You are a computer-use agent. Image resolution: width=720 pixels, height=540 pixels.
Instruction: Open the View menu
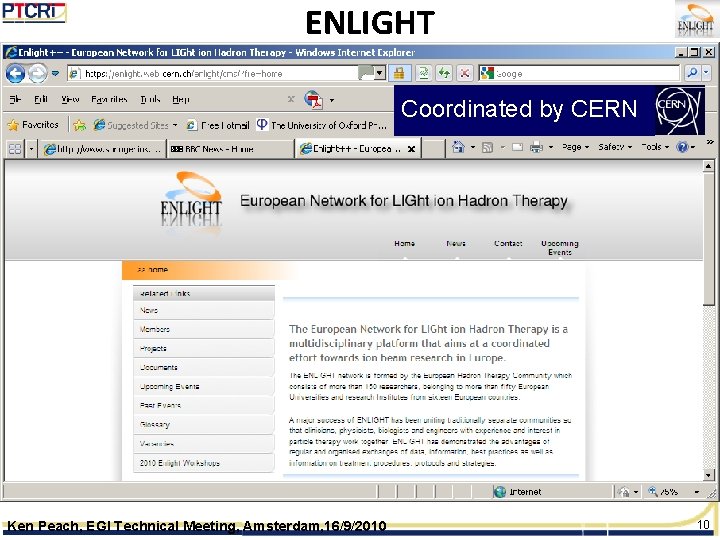pyautogui.click(x=70, y=99)
